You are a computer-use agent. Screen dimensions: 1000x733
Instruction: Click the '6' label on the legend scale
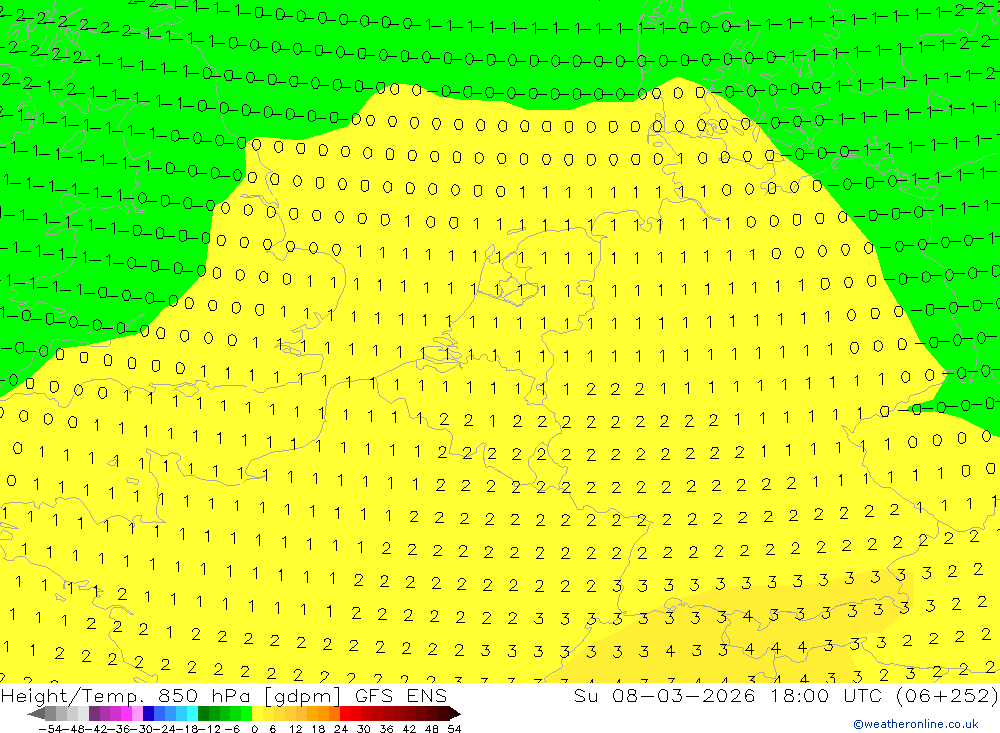(x=273, y=729)
